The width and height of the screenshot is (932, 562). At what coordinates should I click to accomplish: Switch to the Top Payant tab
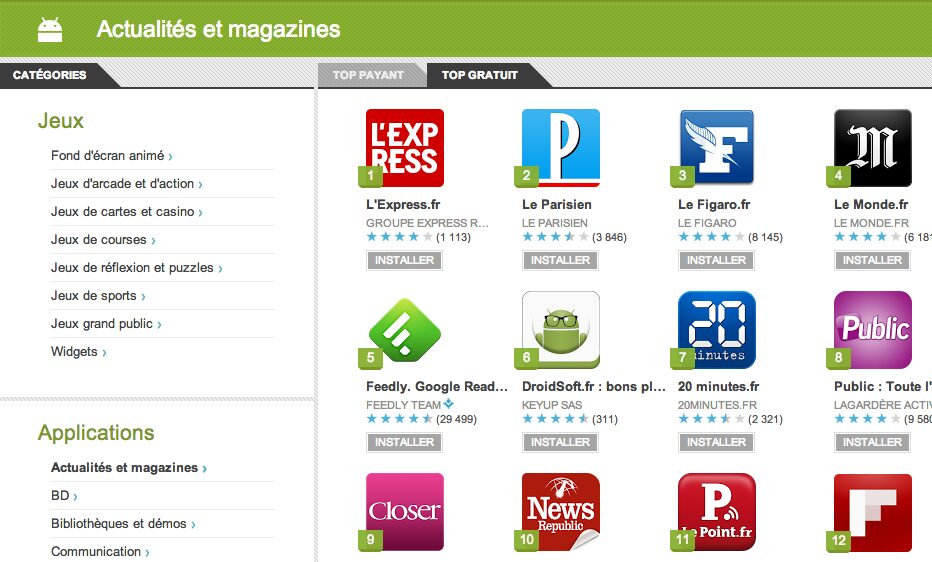[368, 75]
